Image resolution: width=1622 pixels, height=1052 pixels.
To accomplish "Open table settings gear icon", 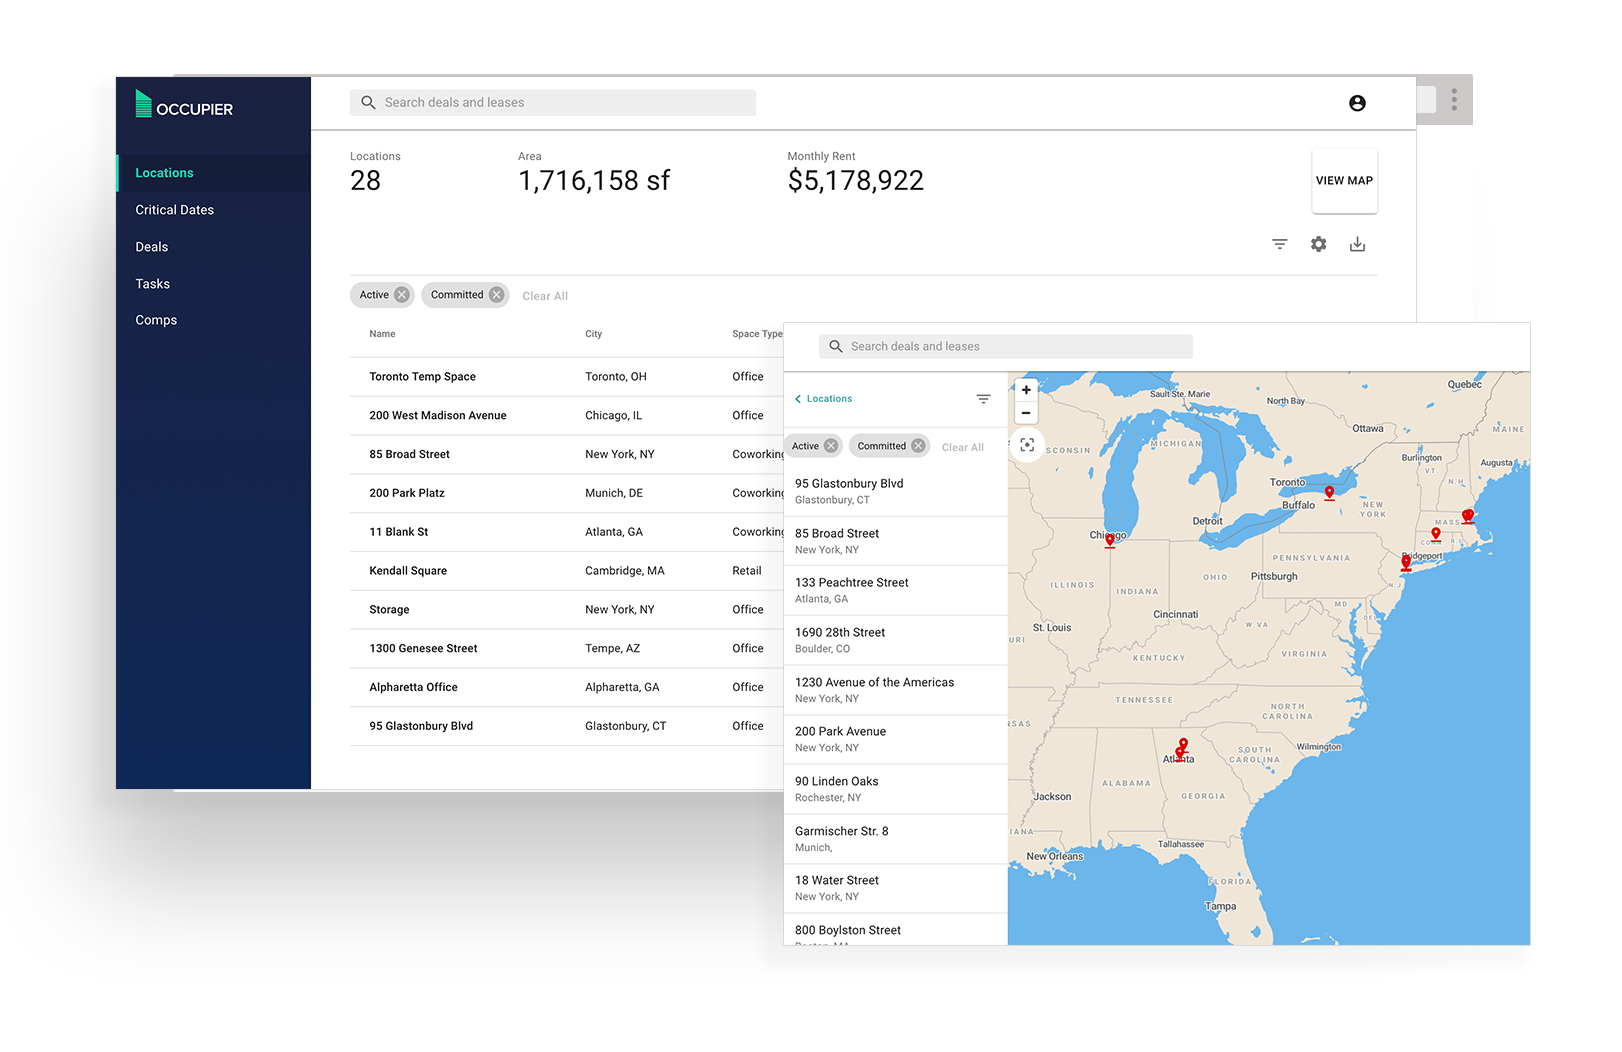I will click(1318, 244).
